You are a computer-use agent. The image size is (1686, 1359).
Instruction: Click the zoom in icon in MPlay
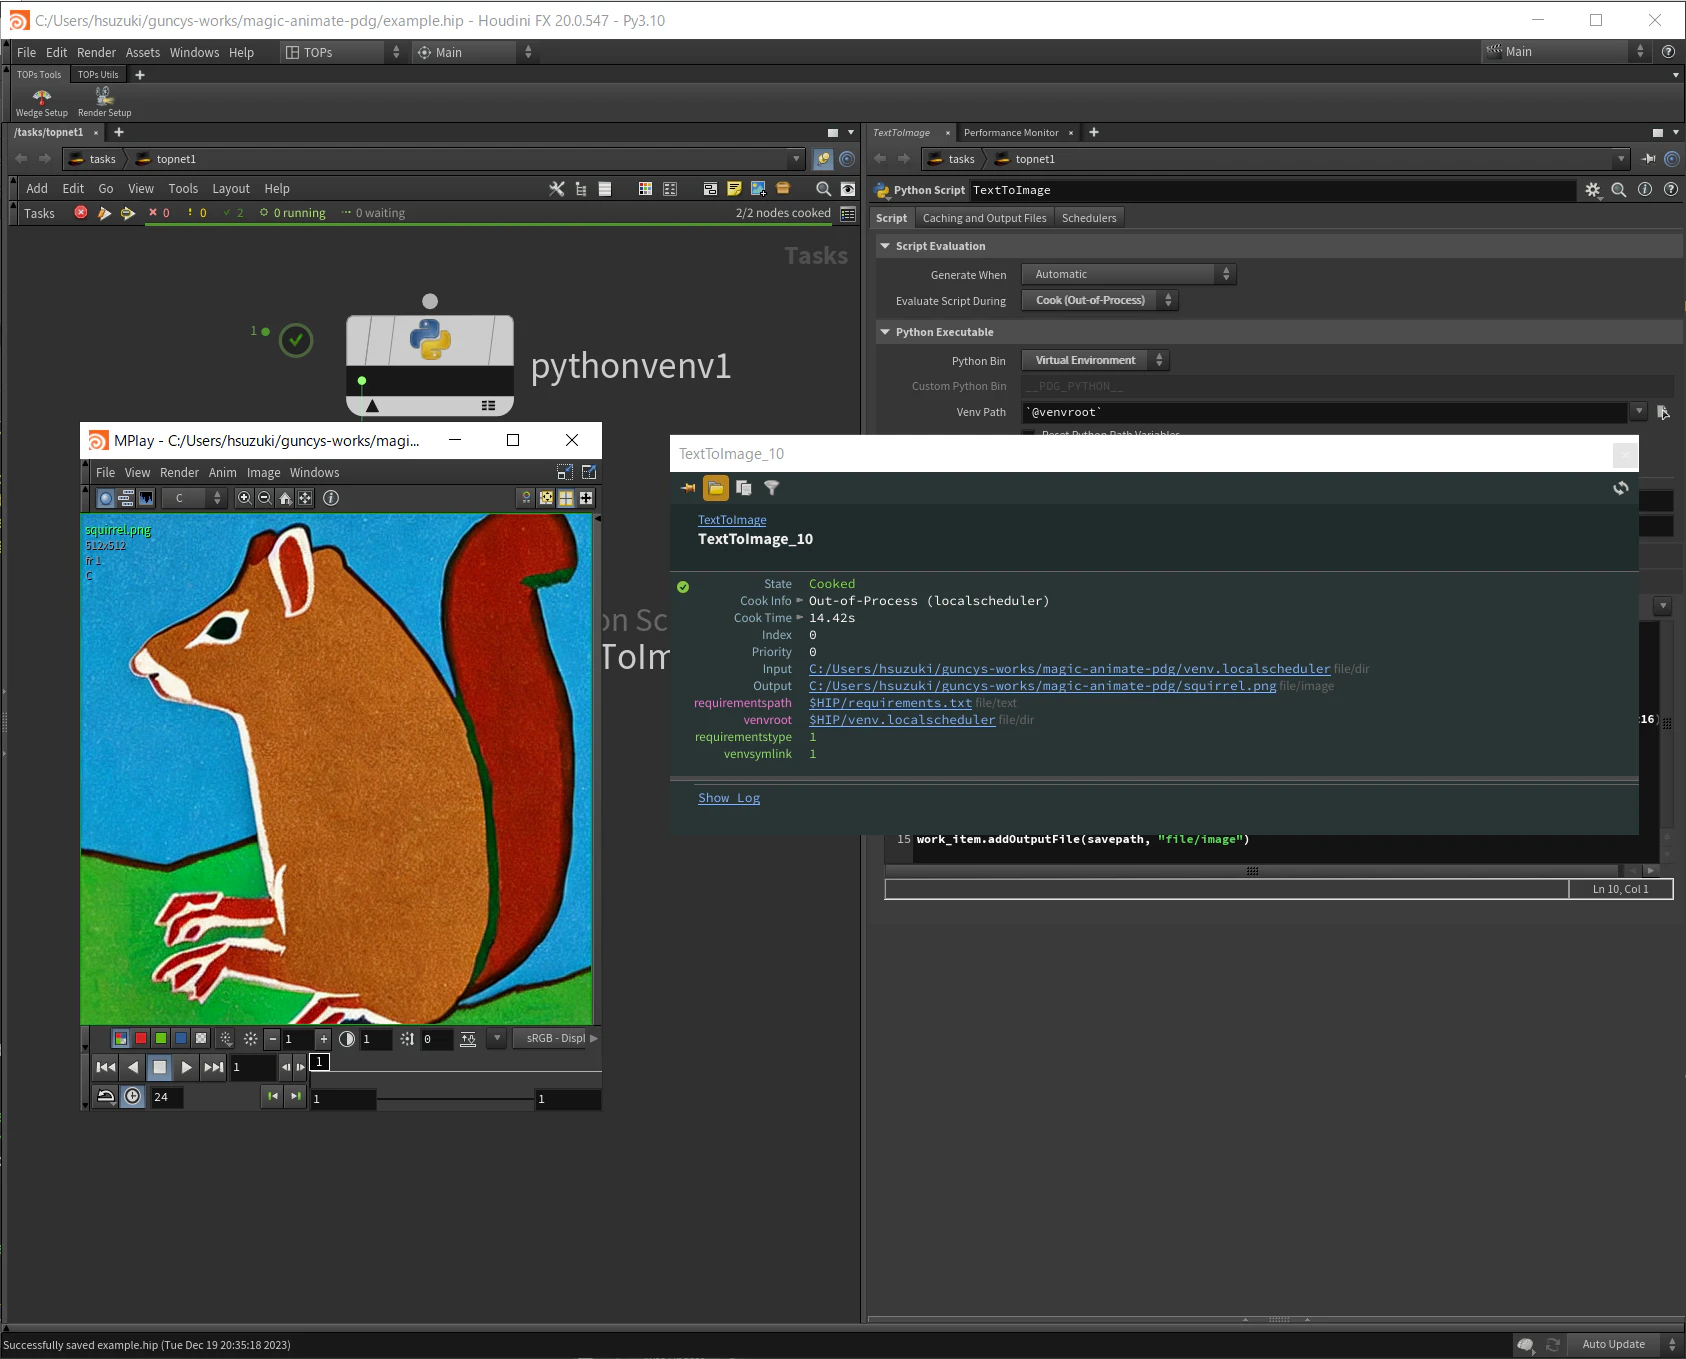(x=245, y=498)
